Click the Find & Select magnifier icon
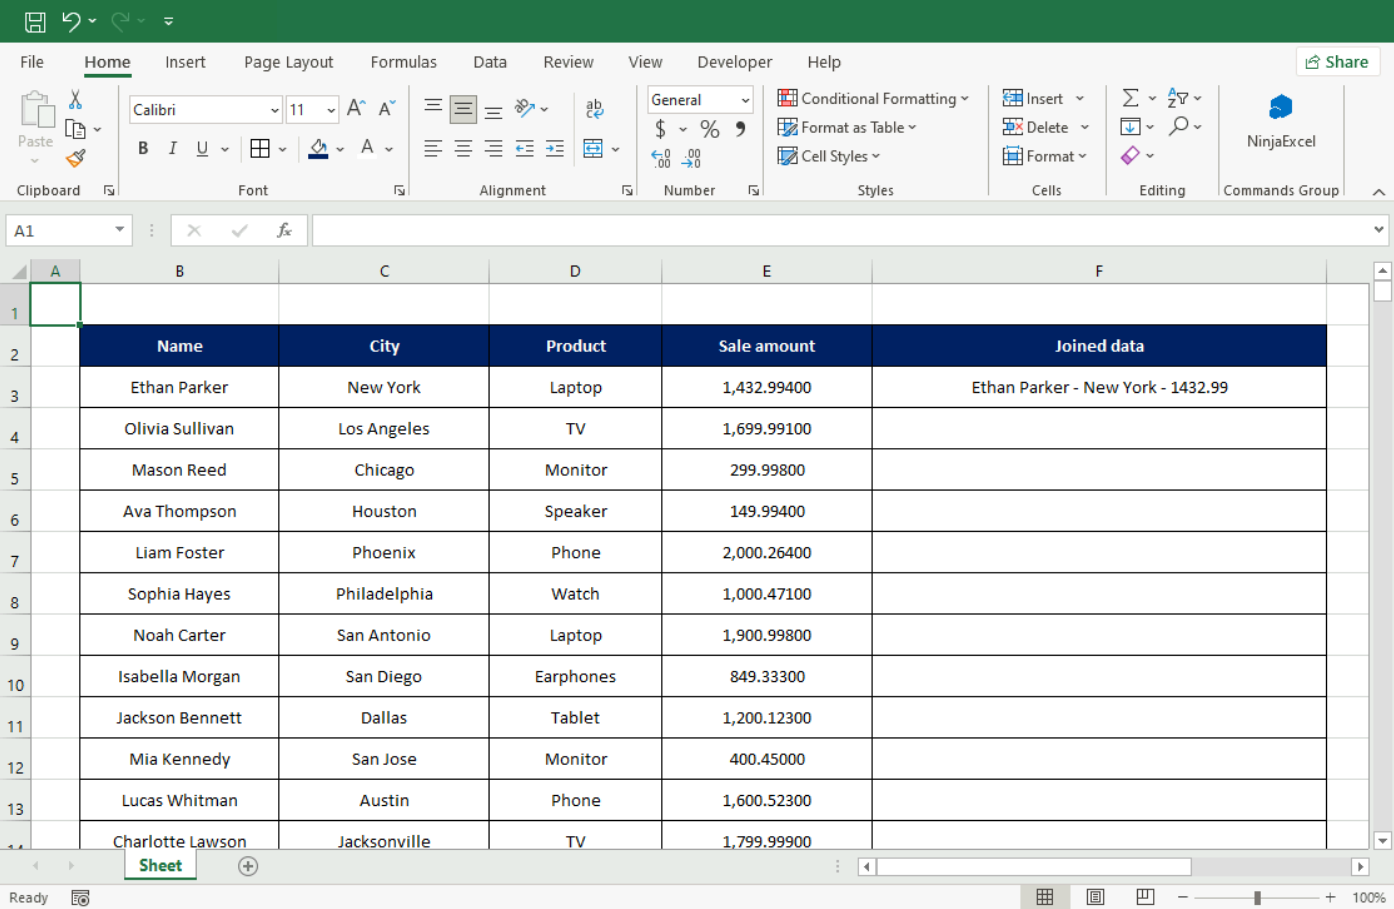This screenshot has height=909, width=1394. (1179, 126)
